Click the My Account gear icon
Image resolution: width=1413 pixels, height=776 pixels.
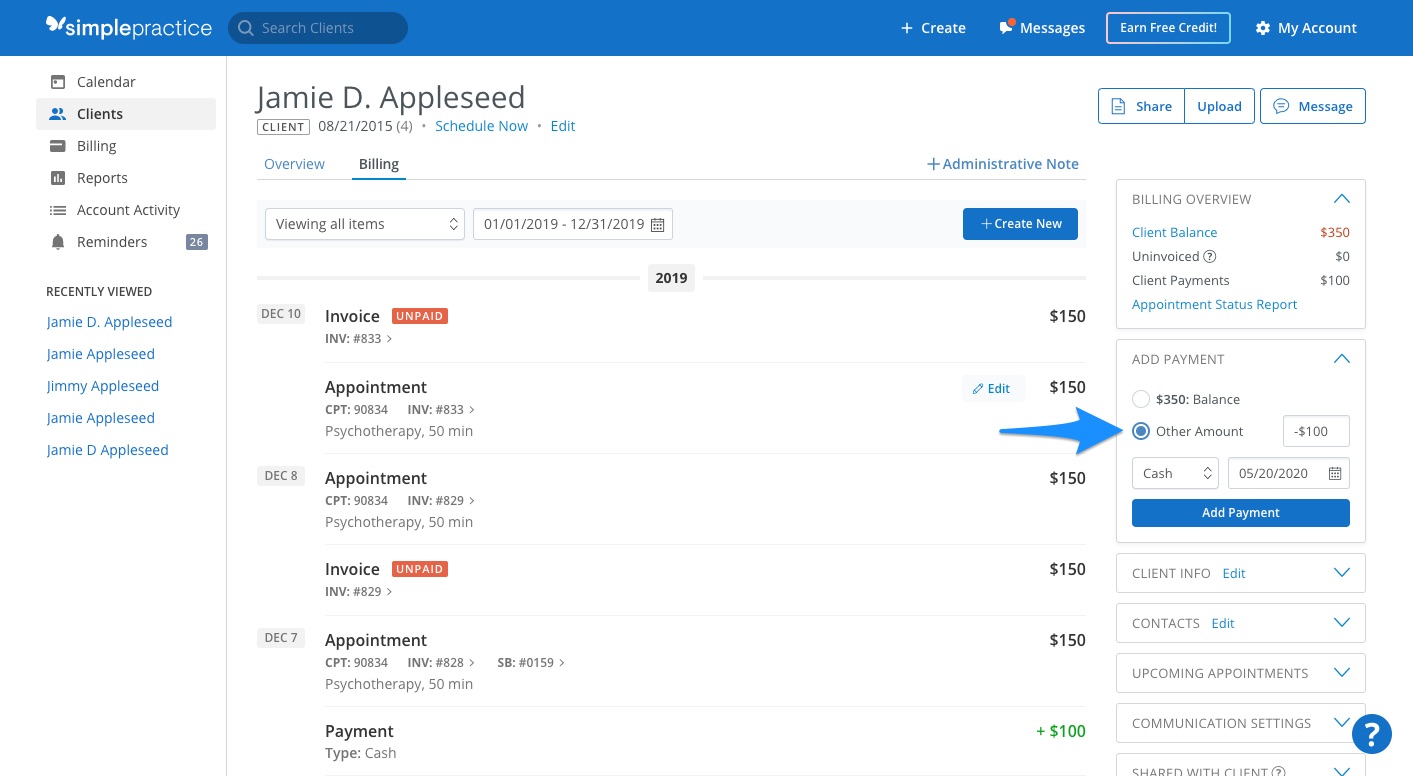tap(1262, 27)
